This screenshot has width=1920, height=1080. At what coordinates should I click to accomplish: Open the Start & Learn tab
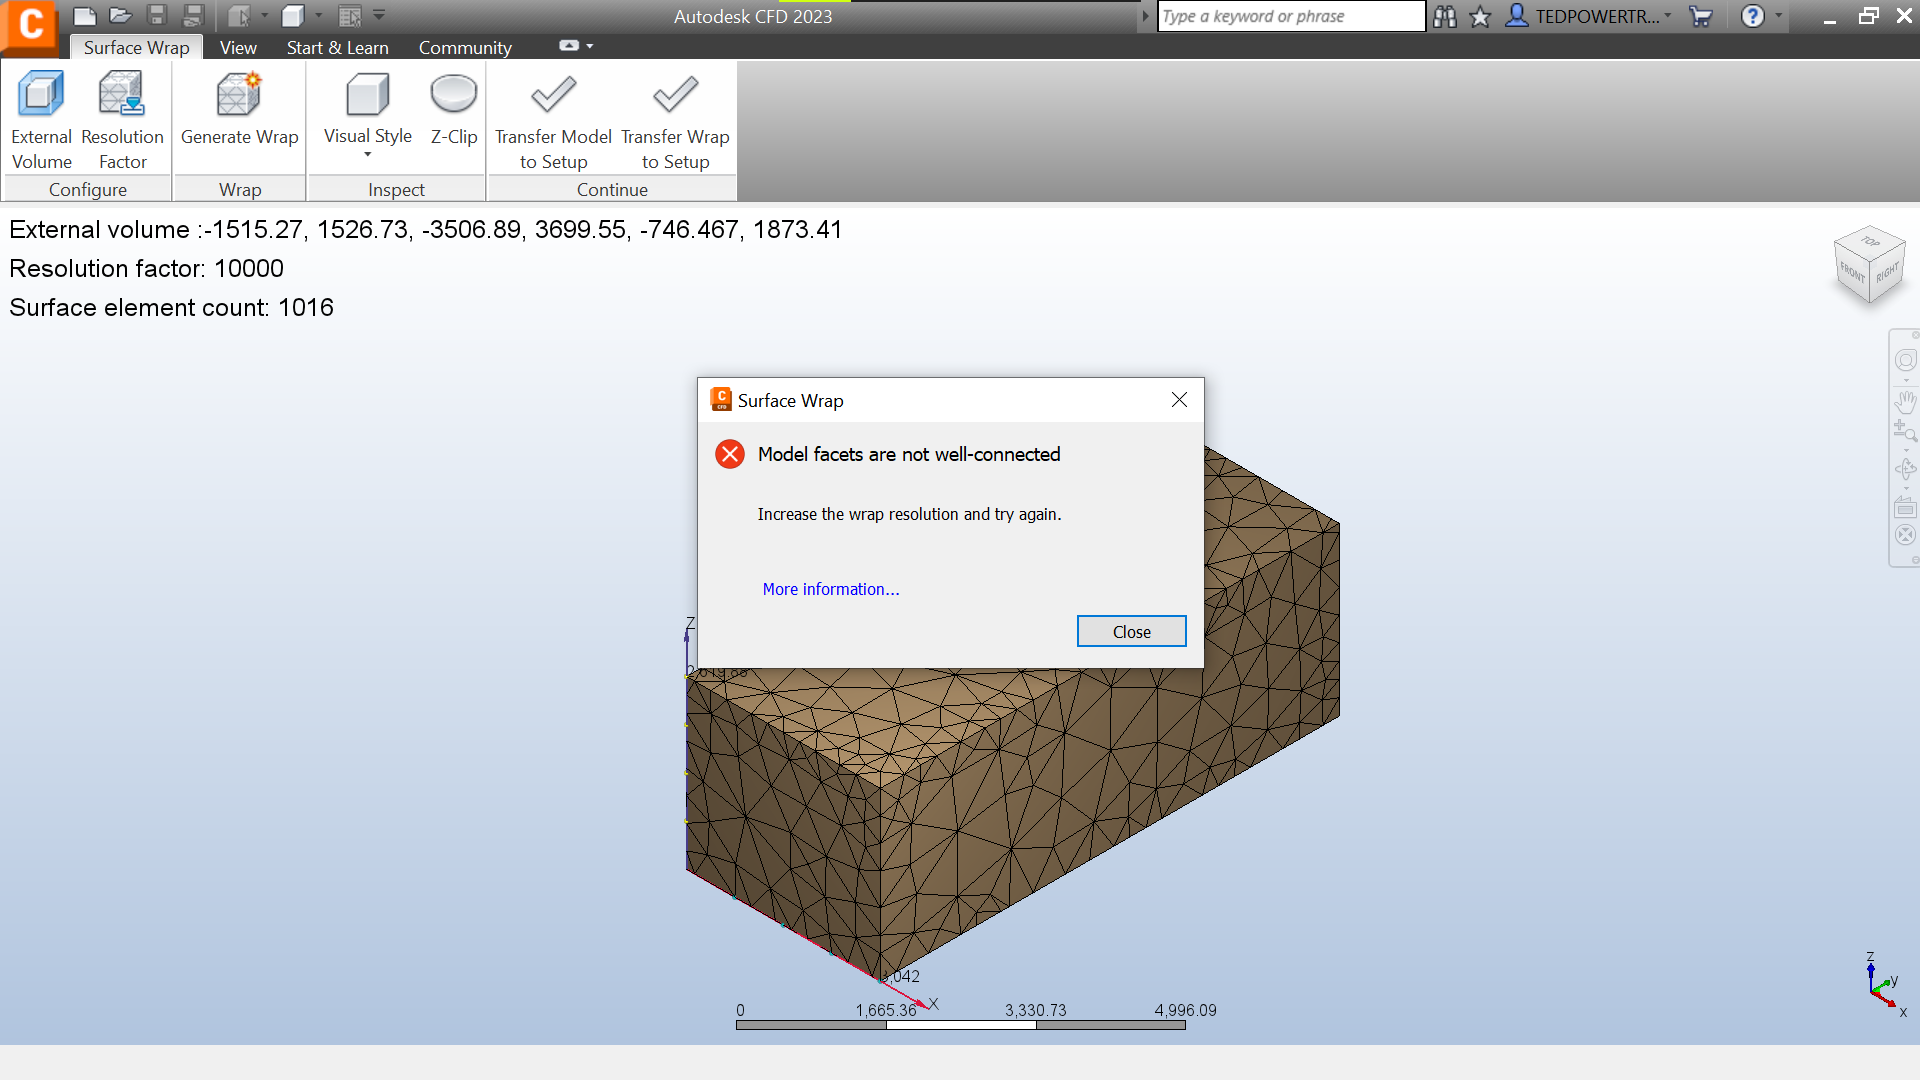tap(337, 47)
